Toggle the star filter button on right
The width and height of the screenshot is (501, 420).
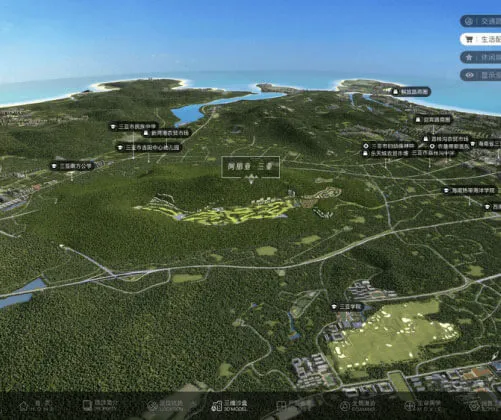click(481, 57)
